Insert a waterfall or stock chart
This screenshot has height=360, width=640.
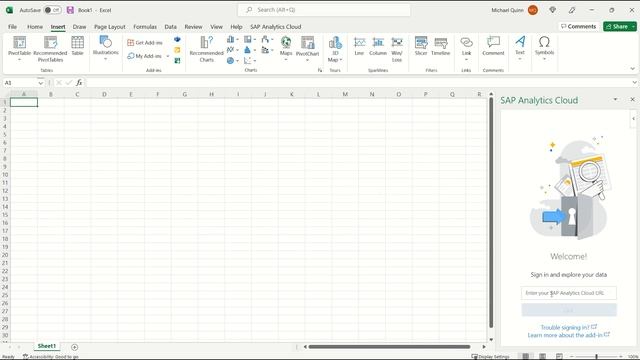click(x=267, y=39)
